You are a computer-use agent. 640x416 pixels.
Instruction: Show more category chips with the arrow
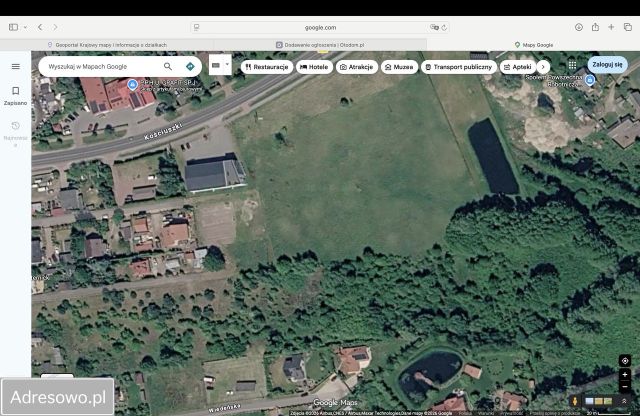(543, 67)
